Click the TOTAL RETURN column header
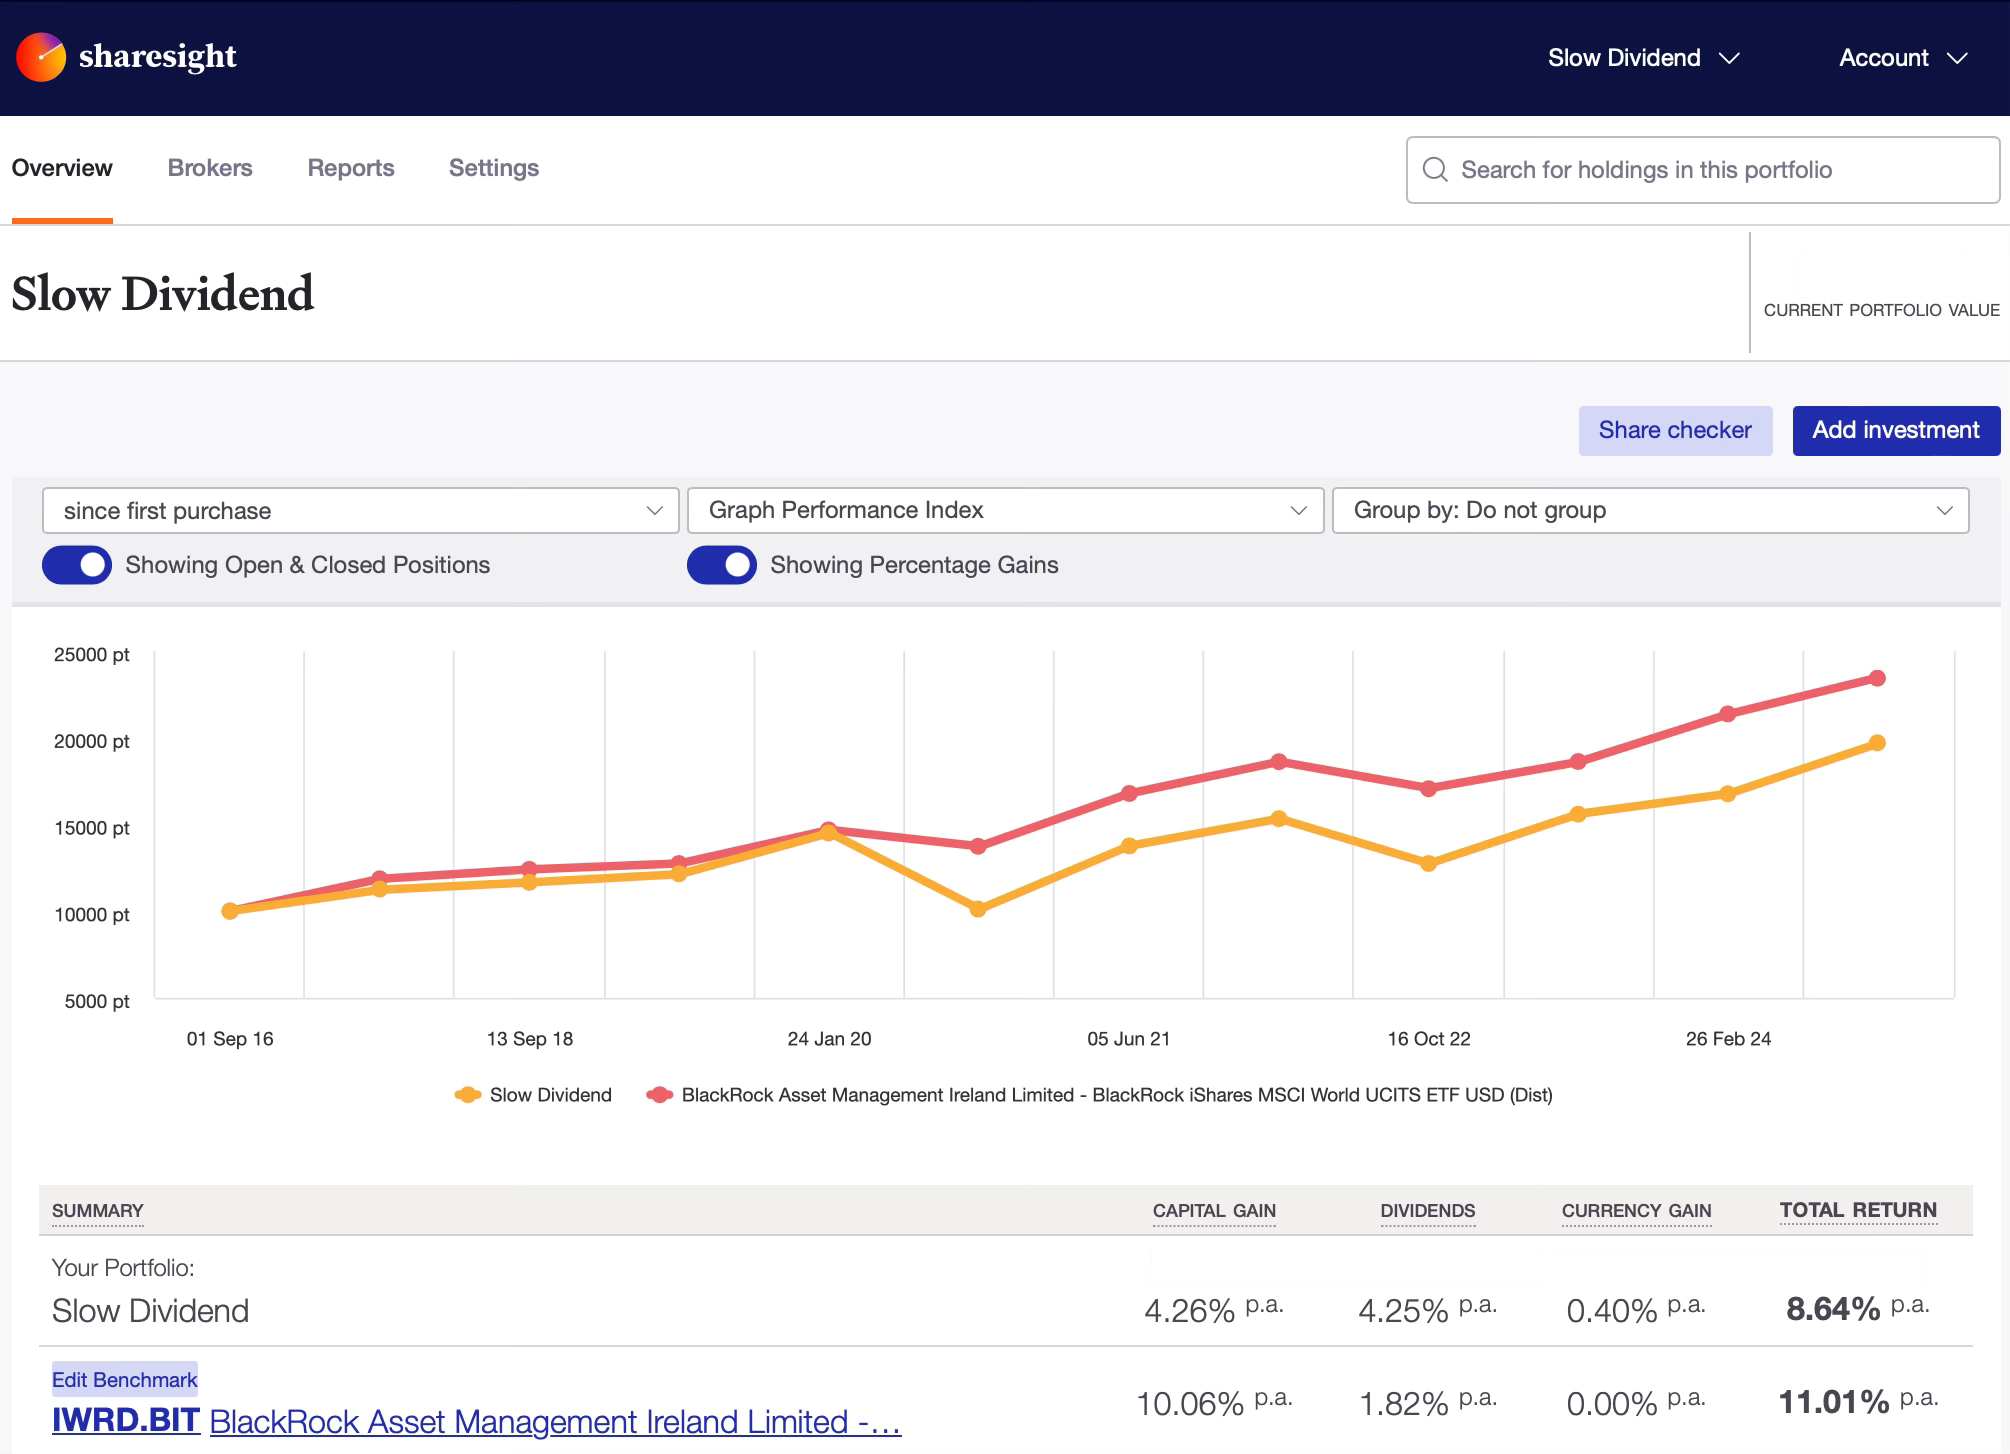Screen dimensions: 2010x1454 pyautogui.click(x=1858, y=1210)
